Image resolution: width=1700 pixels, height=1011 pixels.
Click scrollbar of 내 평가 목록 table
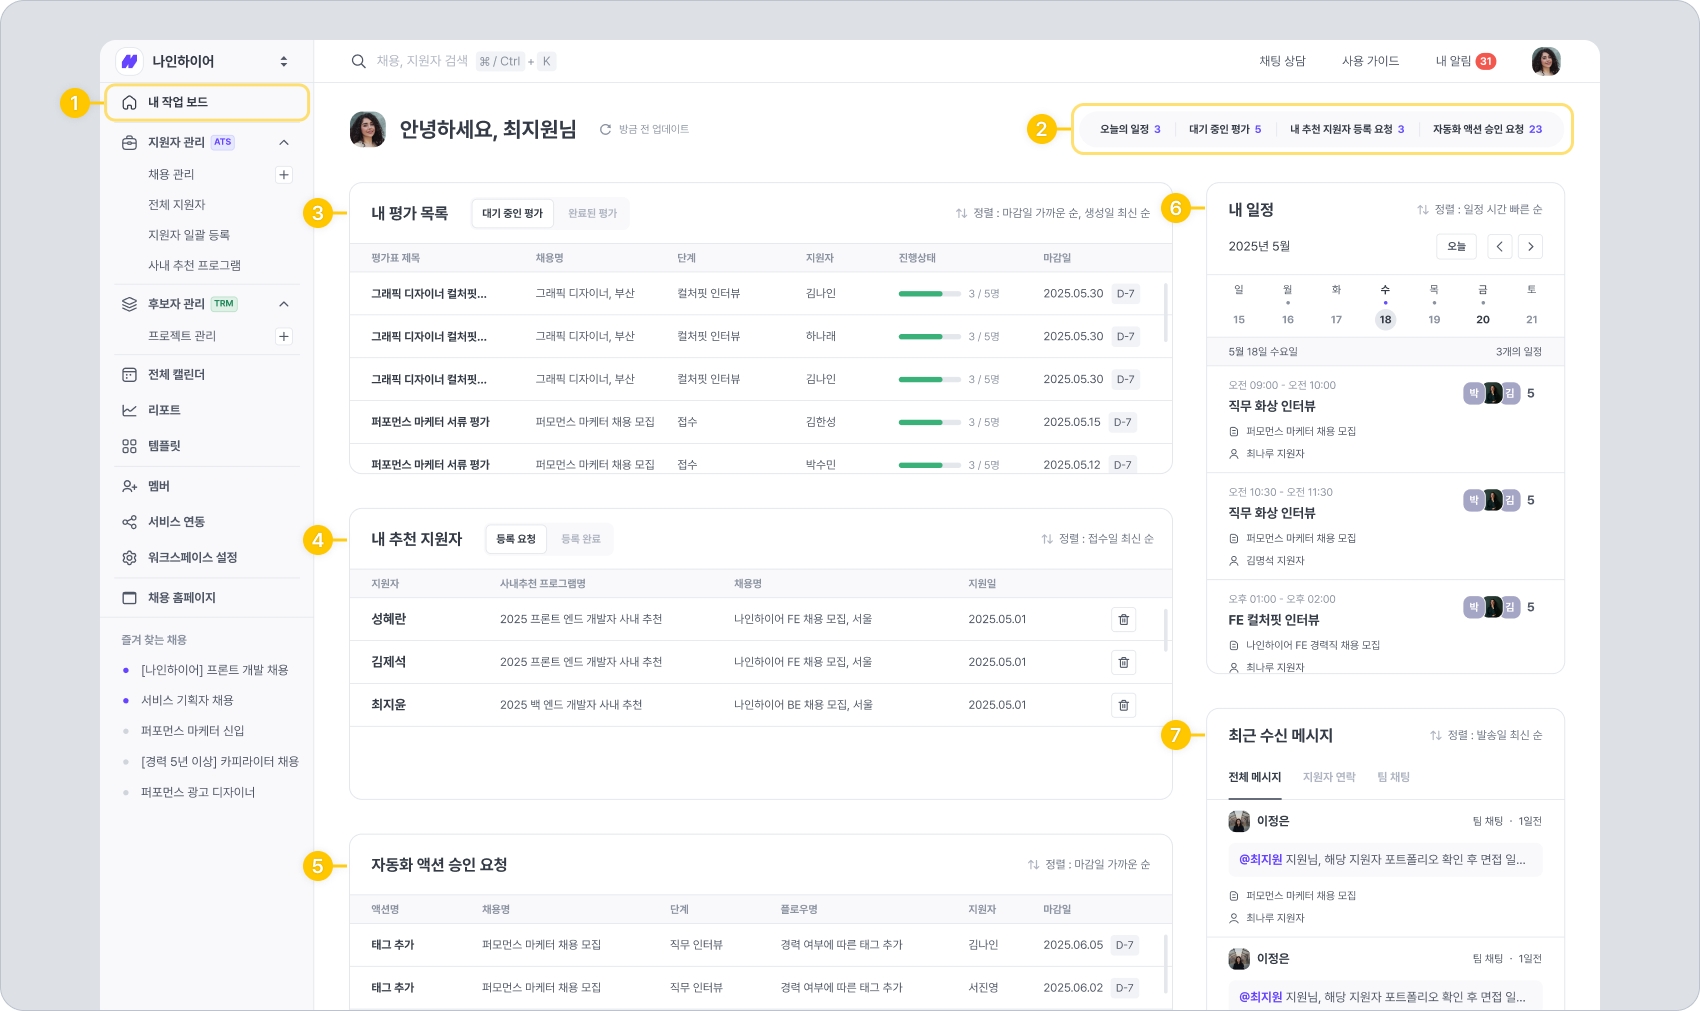coord(1166,313)
